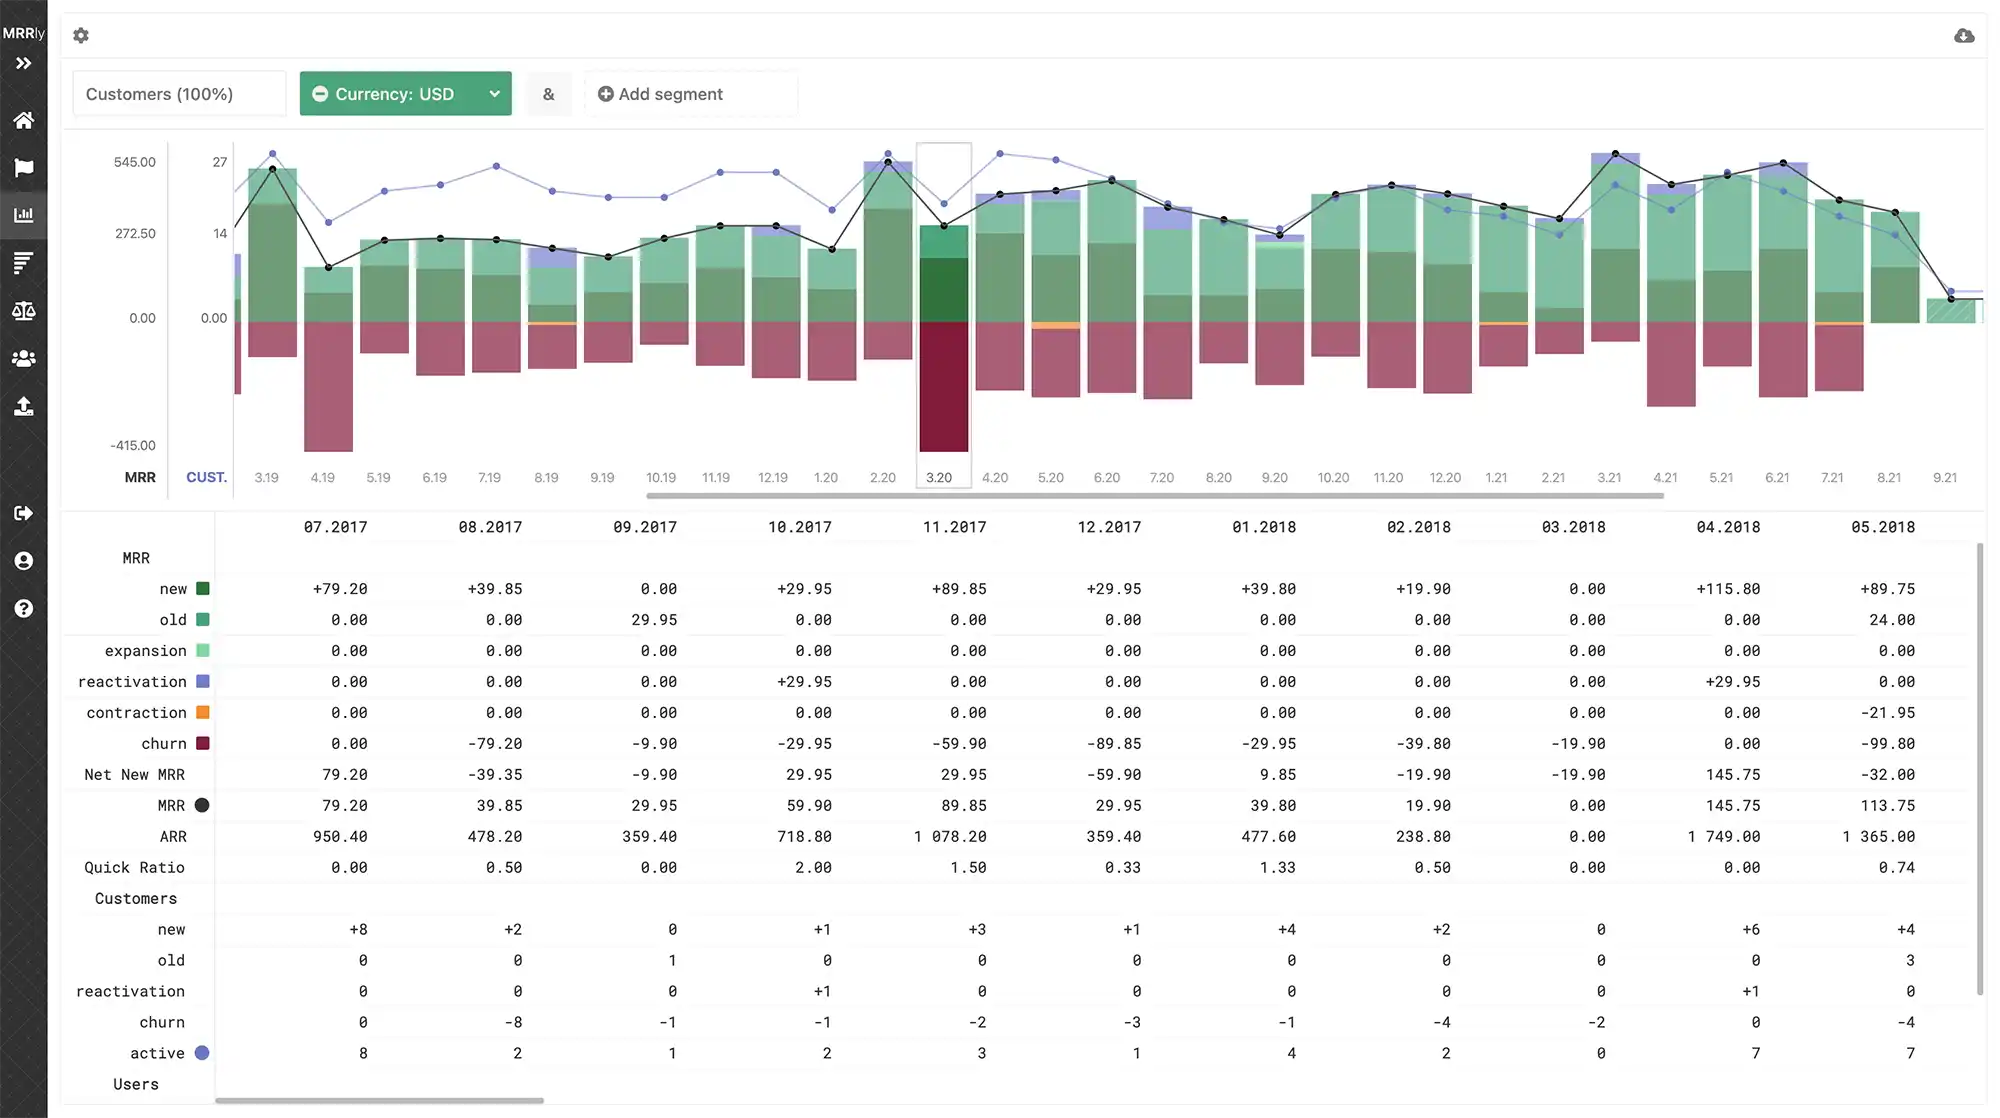The image size is (2000, 1118).
Task: Remove the Currency: USD segment via the minus icon
Action: (x=320, y=93)
